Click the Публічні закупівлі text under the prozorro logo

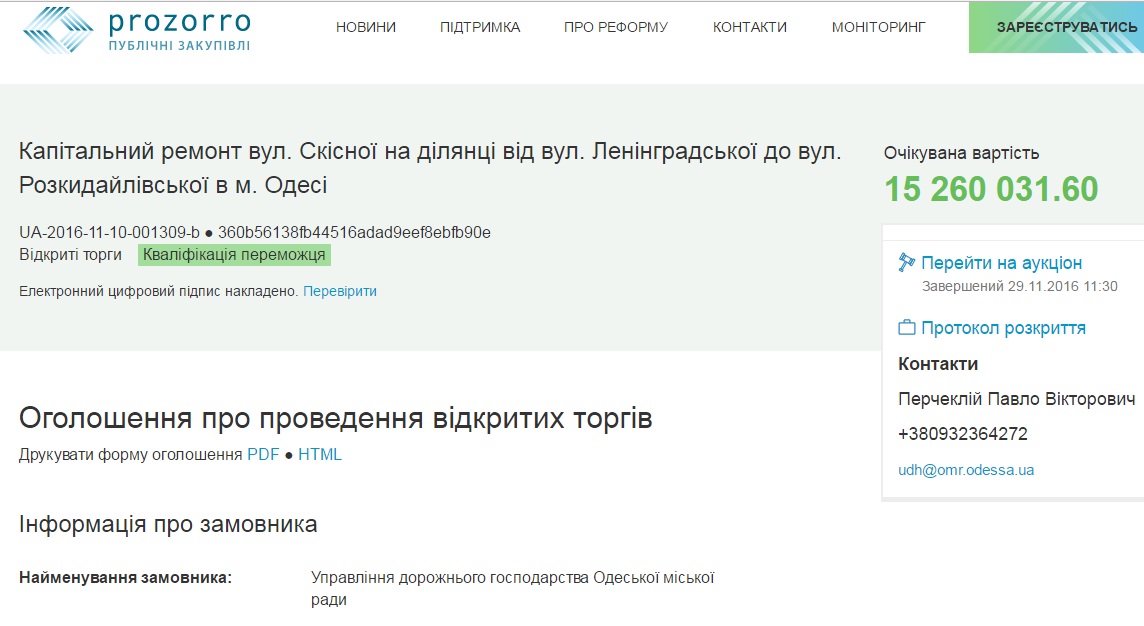point(179,46)
